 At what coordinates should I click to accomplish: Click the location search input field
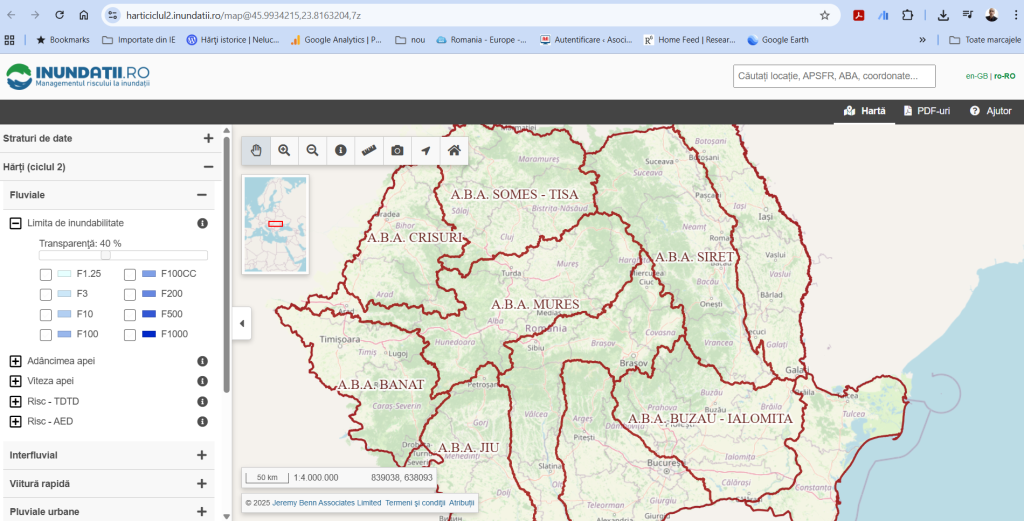tap(833, 76)
